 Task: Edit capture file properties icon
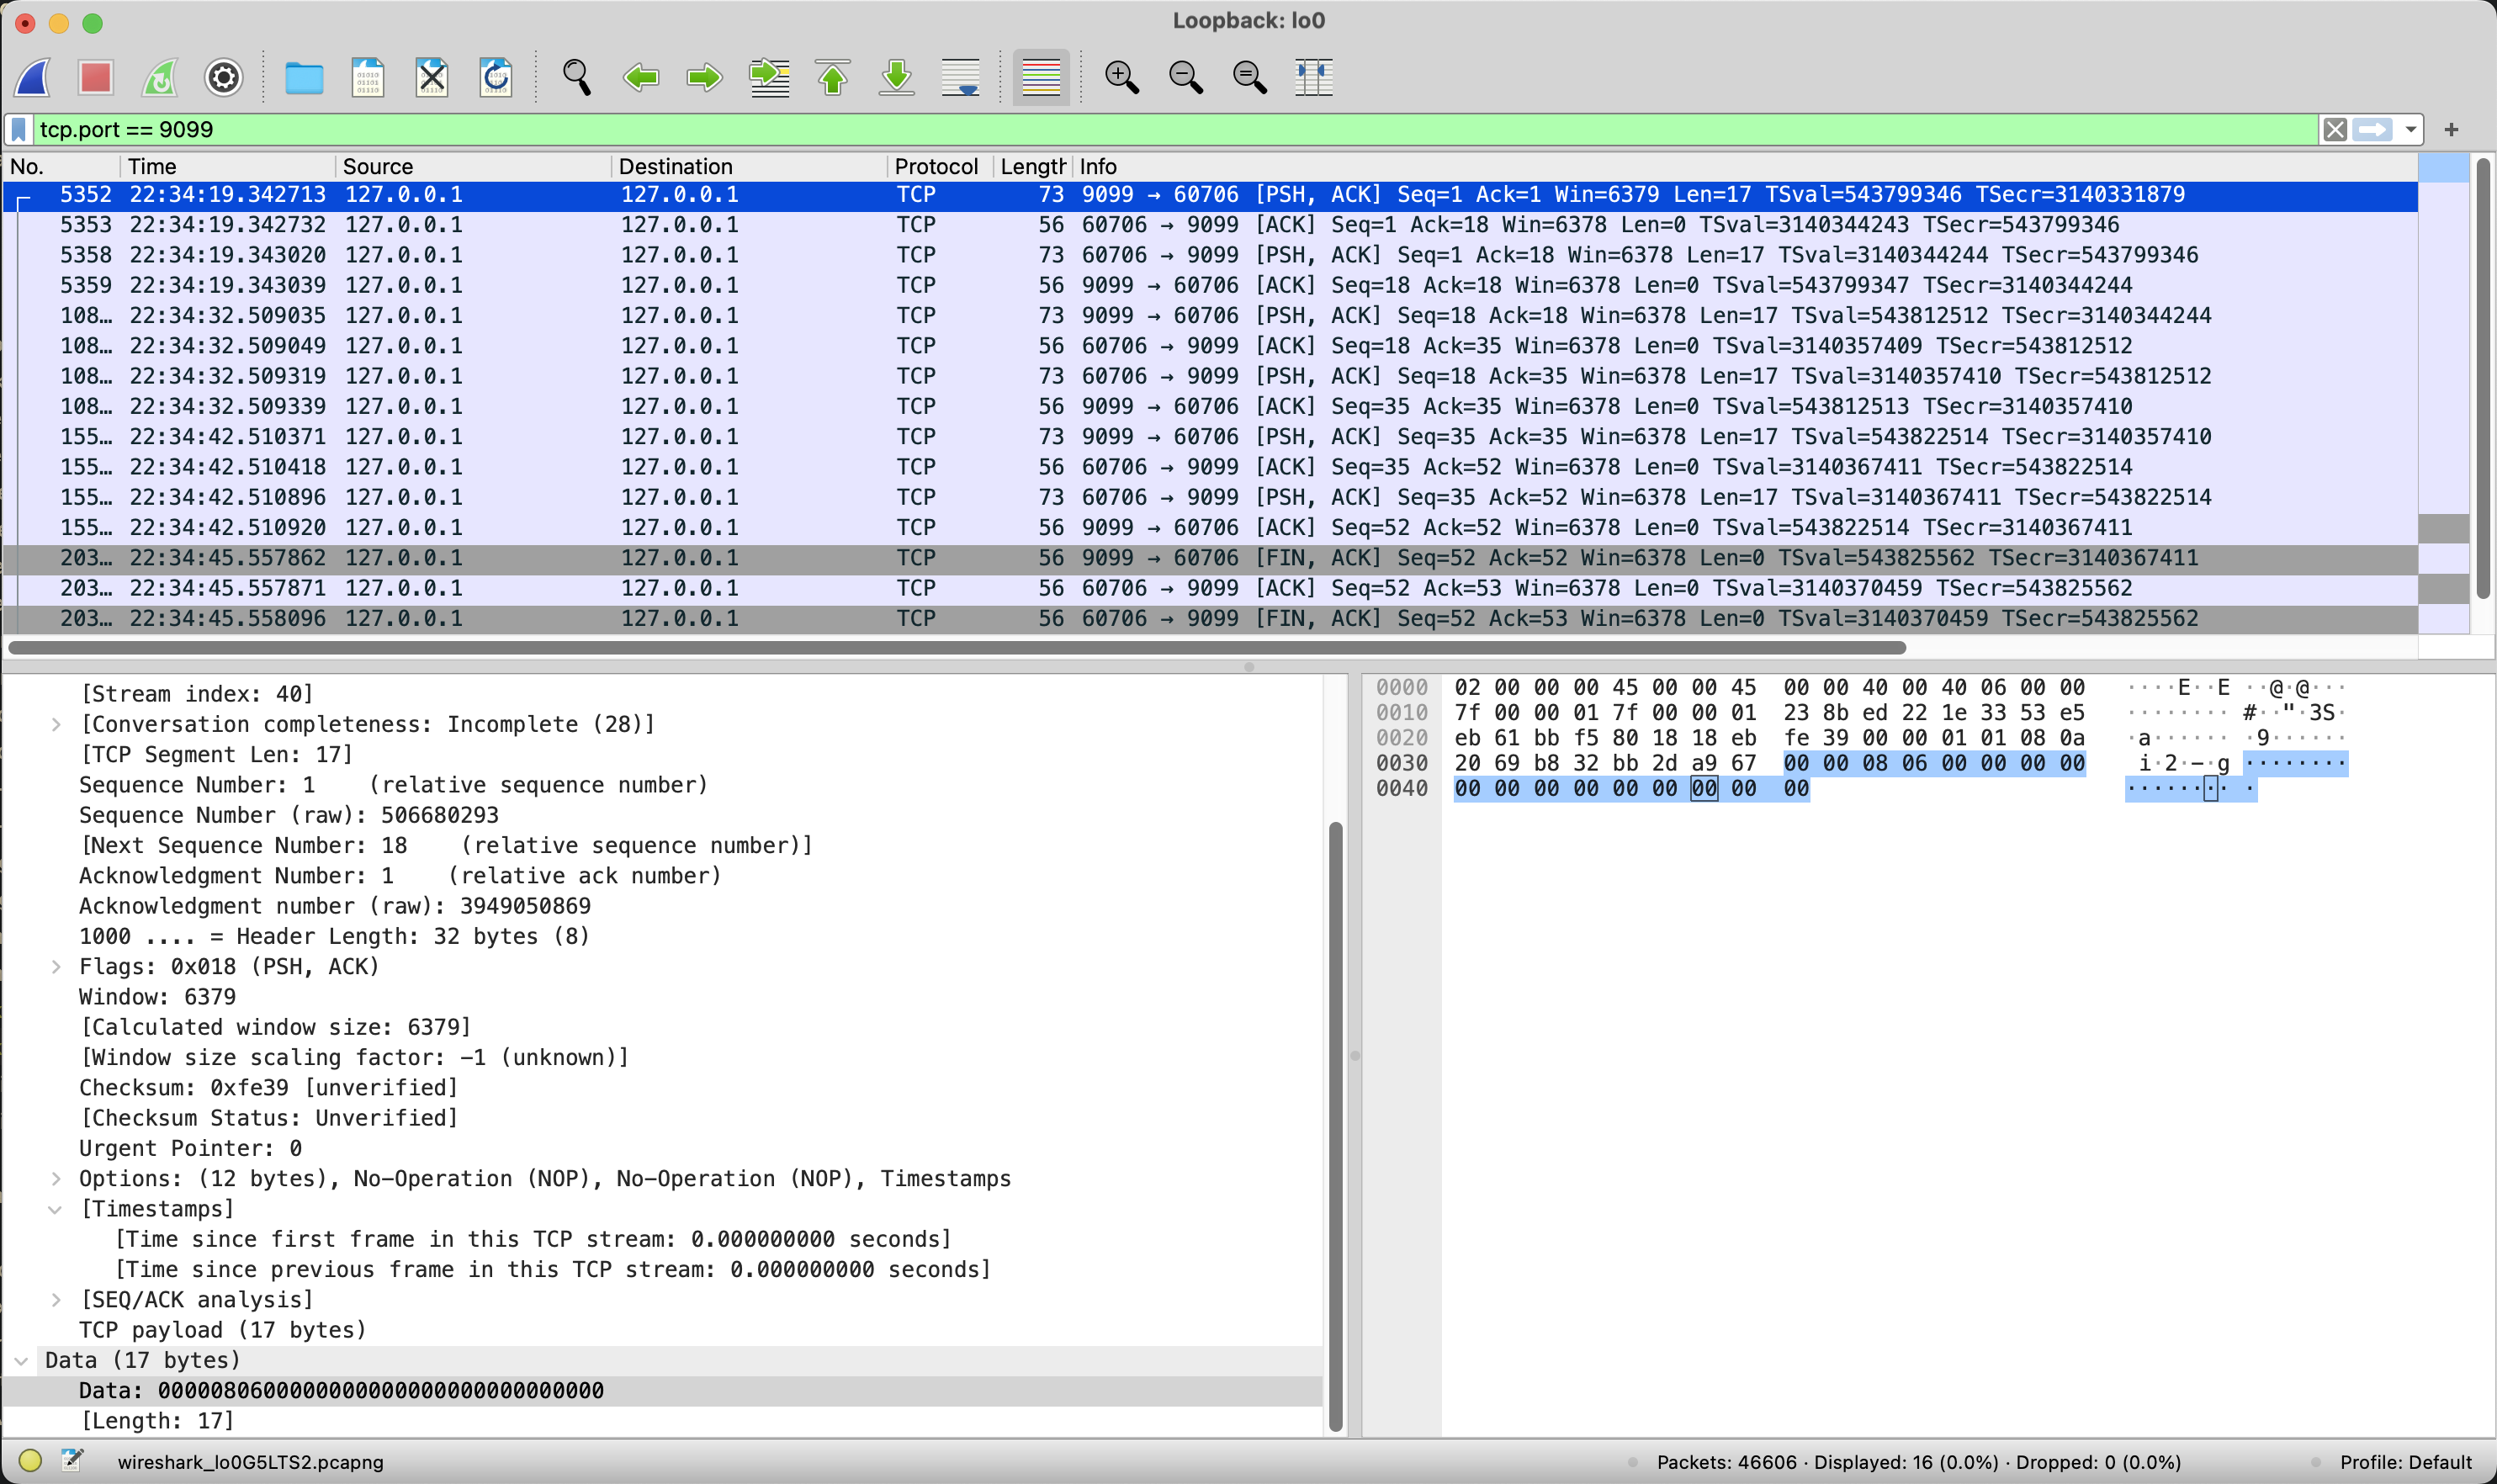[72, 1461]
